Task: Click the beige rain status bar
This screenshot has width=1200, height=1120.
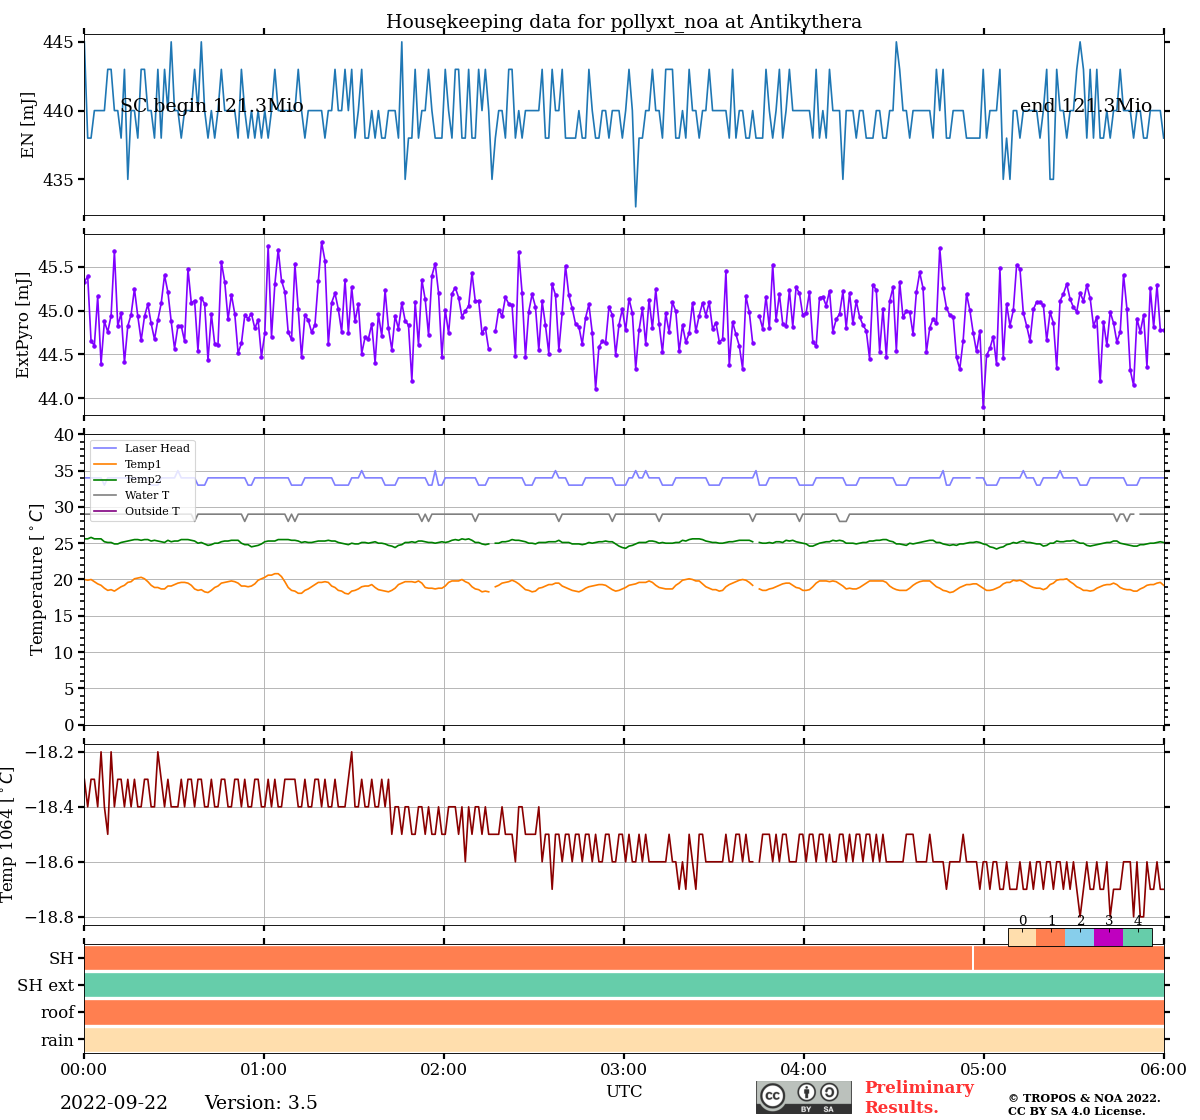Action: [x=624, y=1039]
